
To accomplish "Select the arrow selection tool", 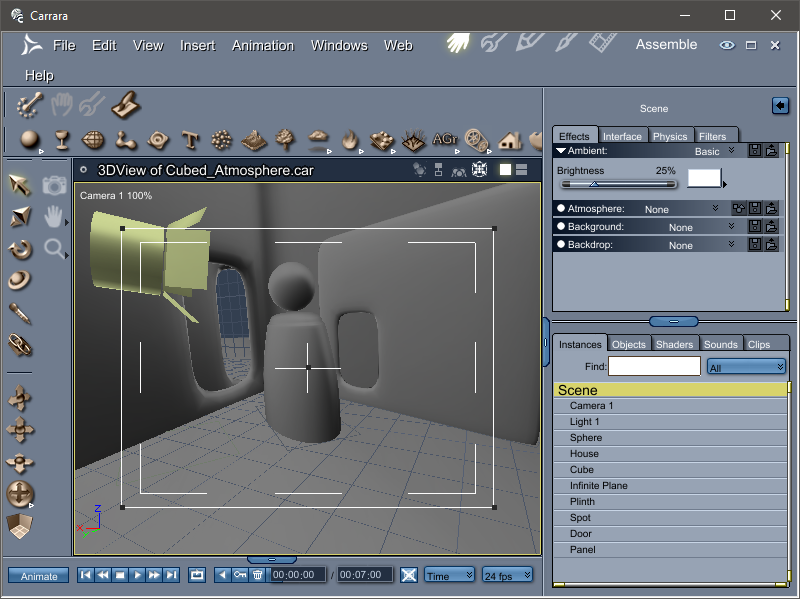I will tap(20, 184).
